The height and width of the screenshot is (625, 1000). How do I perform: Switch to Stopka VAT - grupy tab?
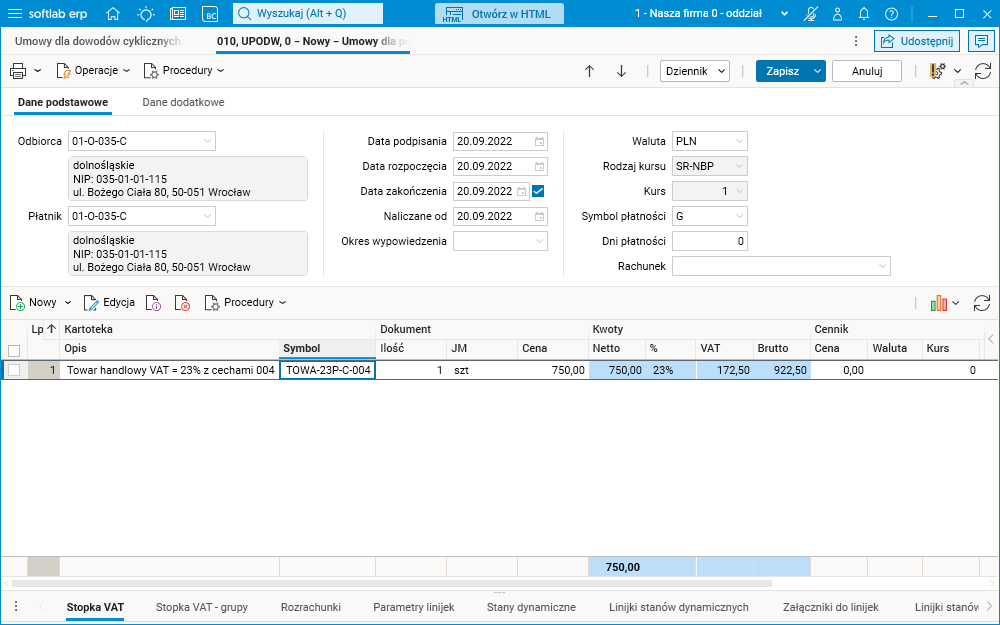[x=202, y=607]
